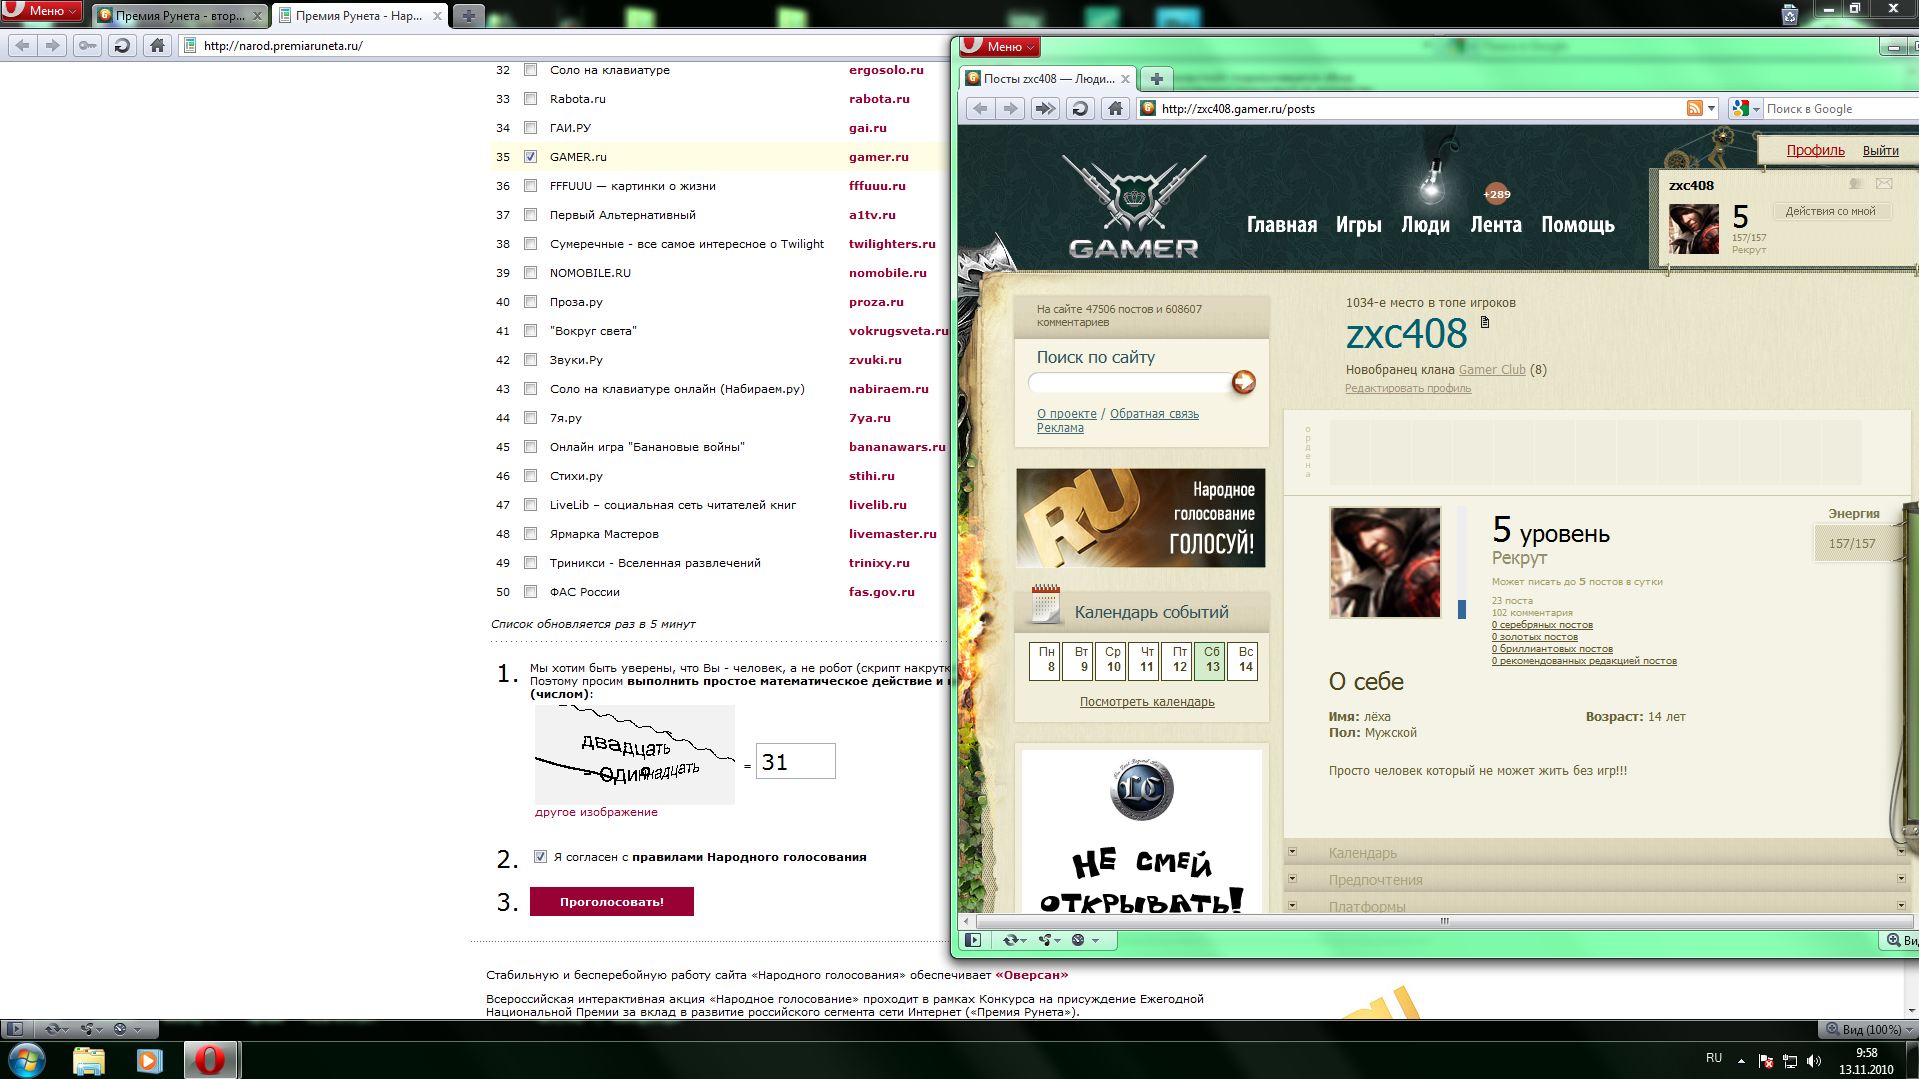The width and height of the screenshot is (1919, 1079).
Task: Click the captcha answer field
Action: point(795,761)
